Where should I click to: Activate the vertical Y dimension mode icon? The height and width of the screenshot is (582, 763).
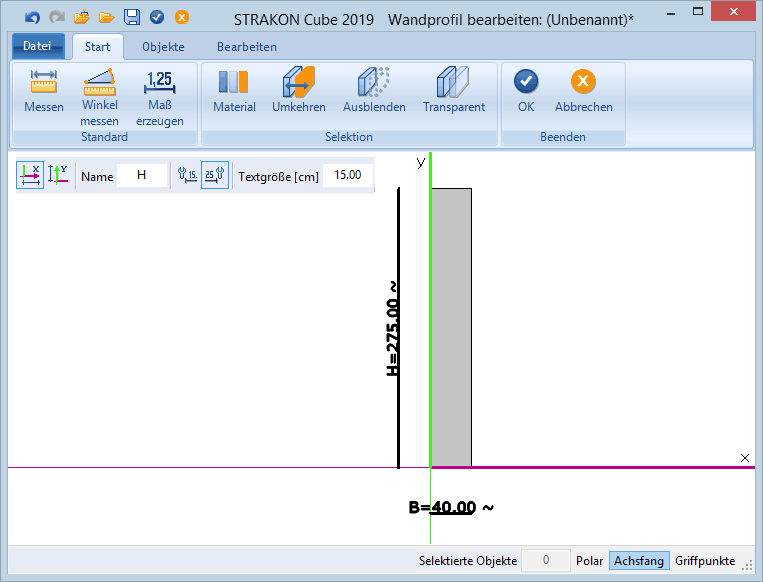click(58, 175)
